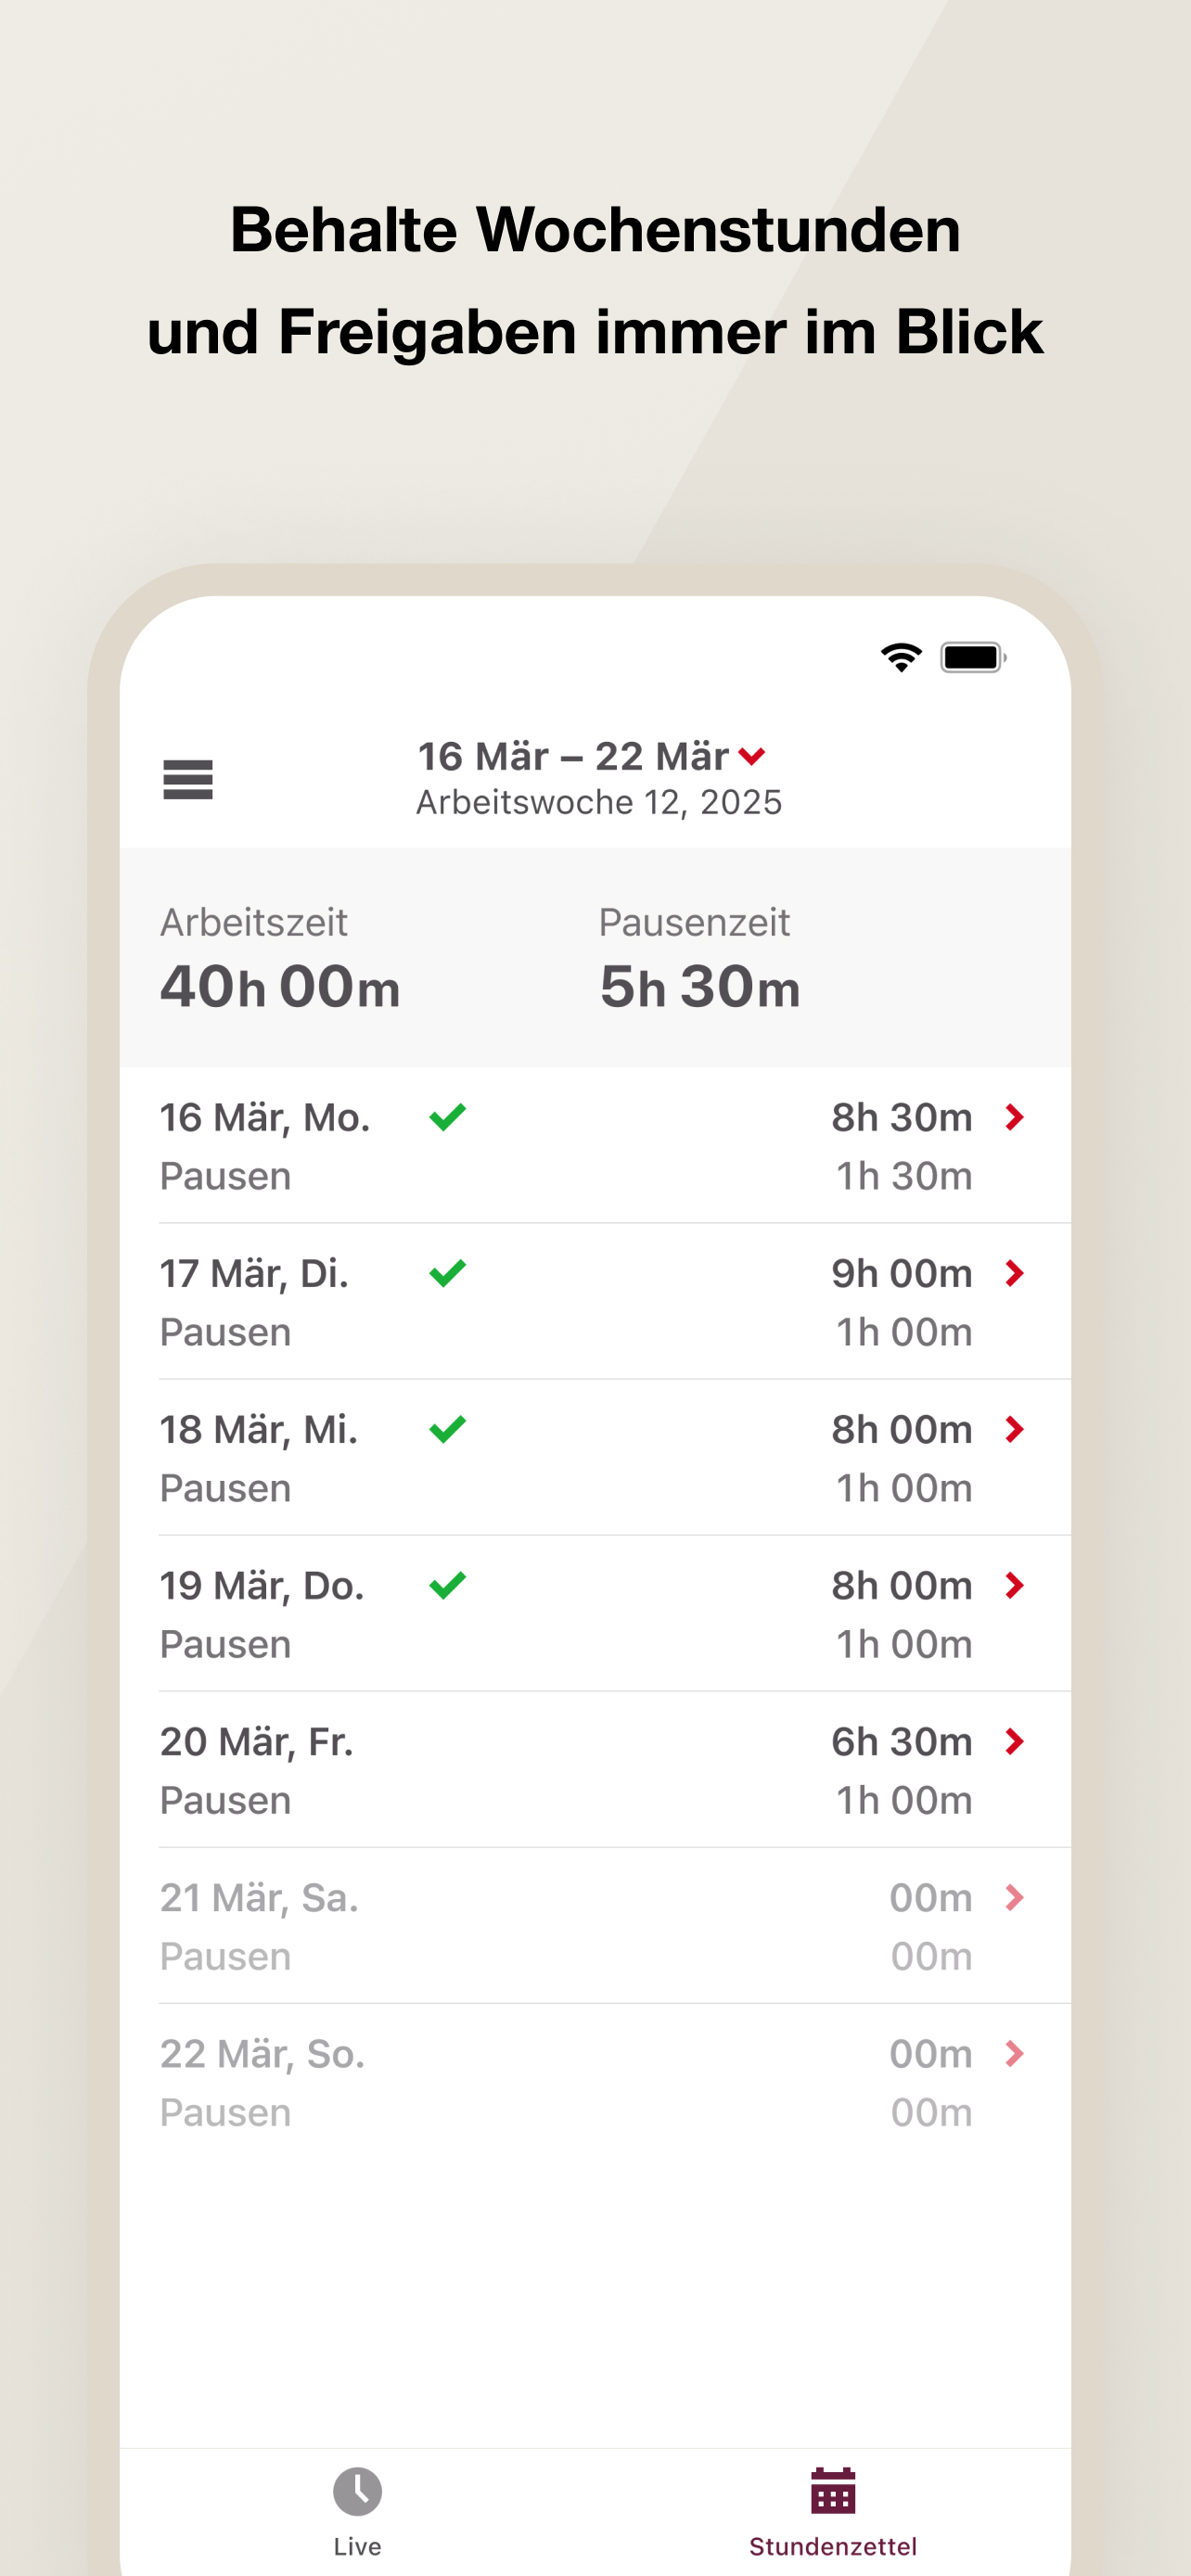Image resolution: width=1191 pixels, height=2576 pixels.
Task: Open 22 Mär, So. faded chevron arrow
Action: [1014, 2053]
